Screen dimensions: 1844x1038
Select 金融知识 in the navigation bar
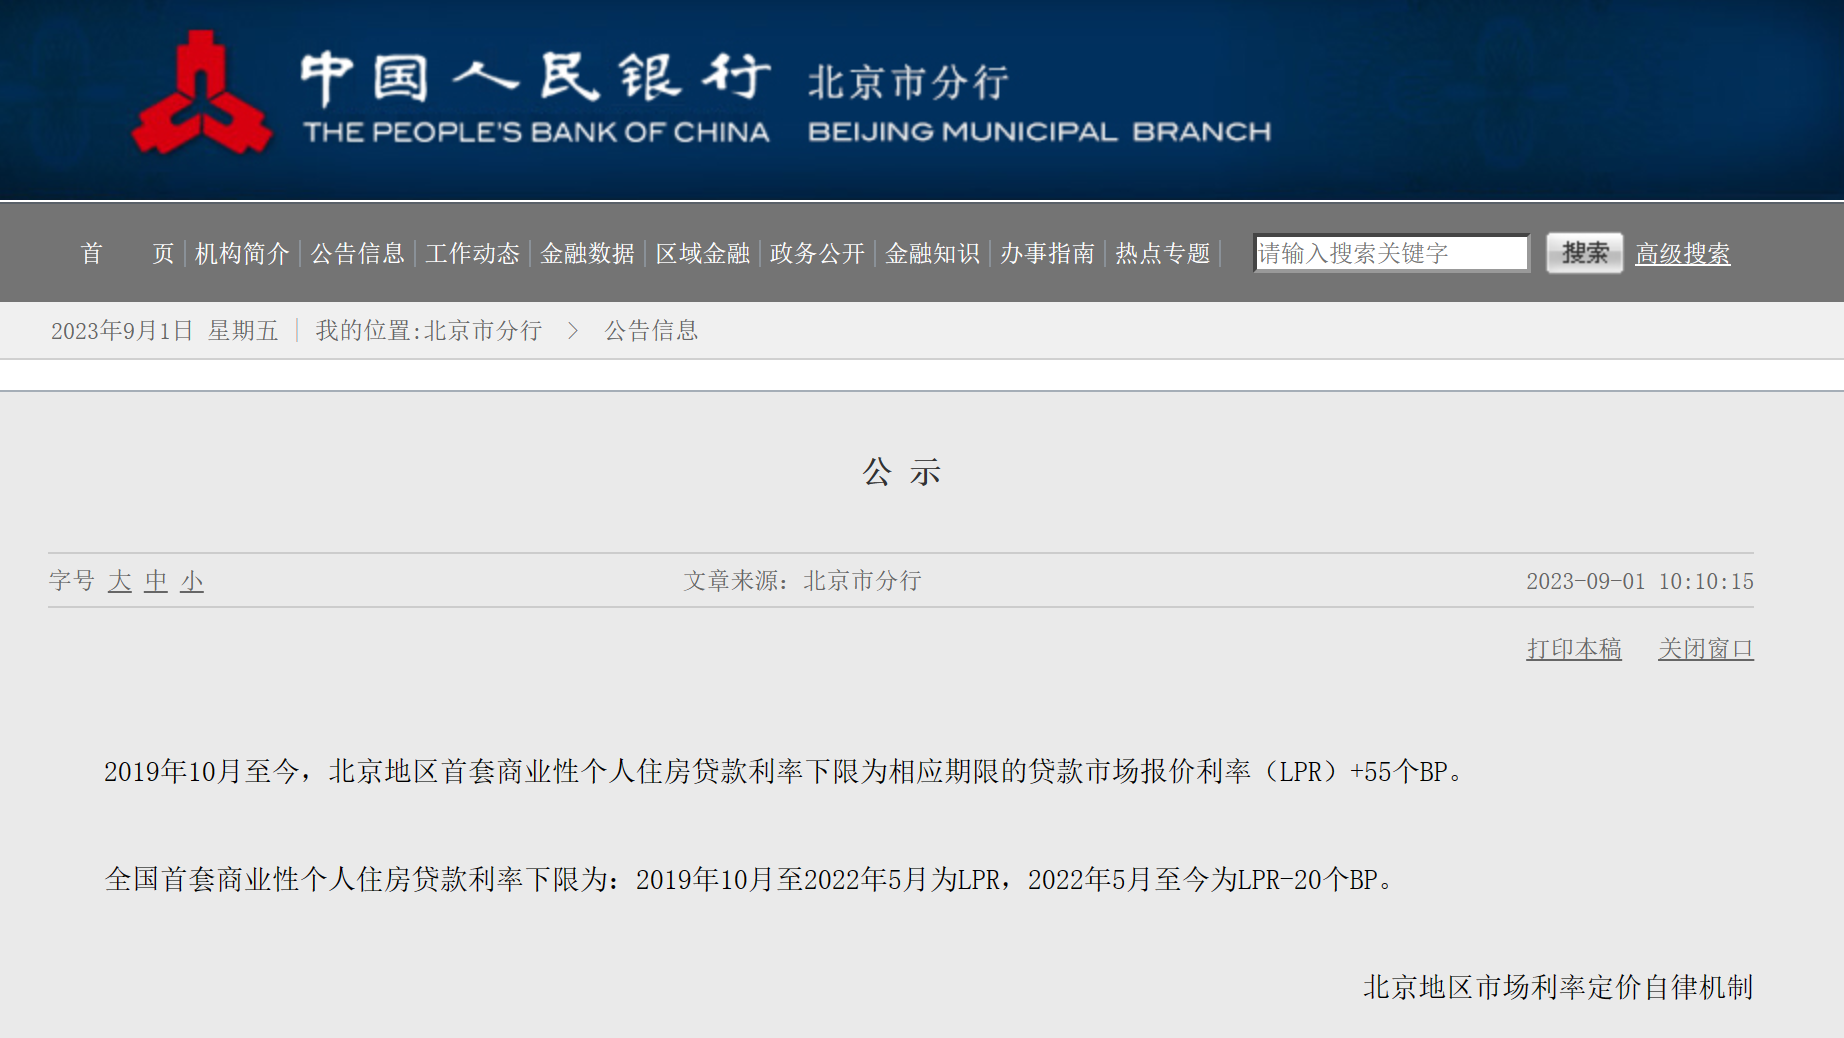tap(932, 254)
